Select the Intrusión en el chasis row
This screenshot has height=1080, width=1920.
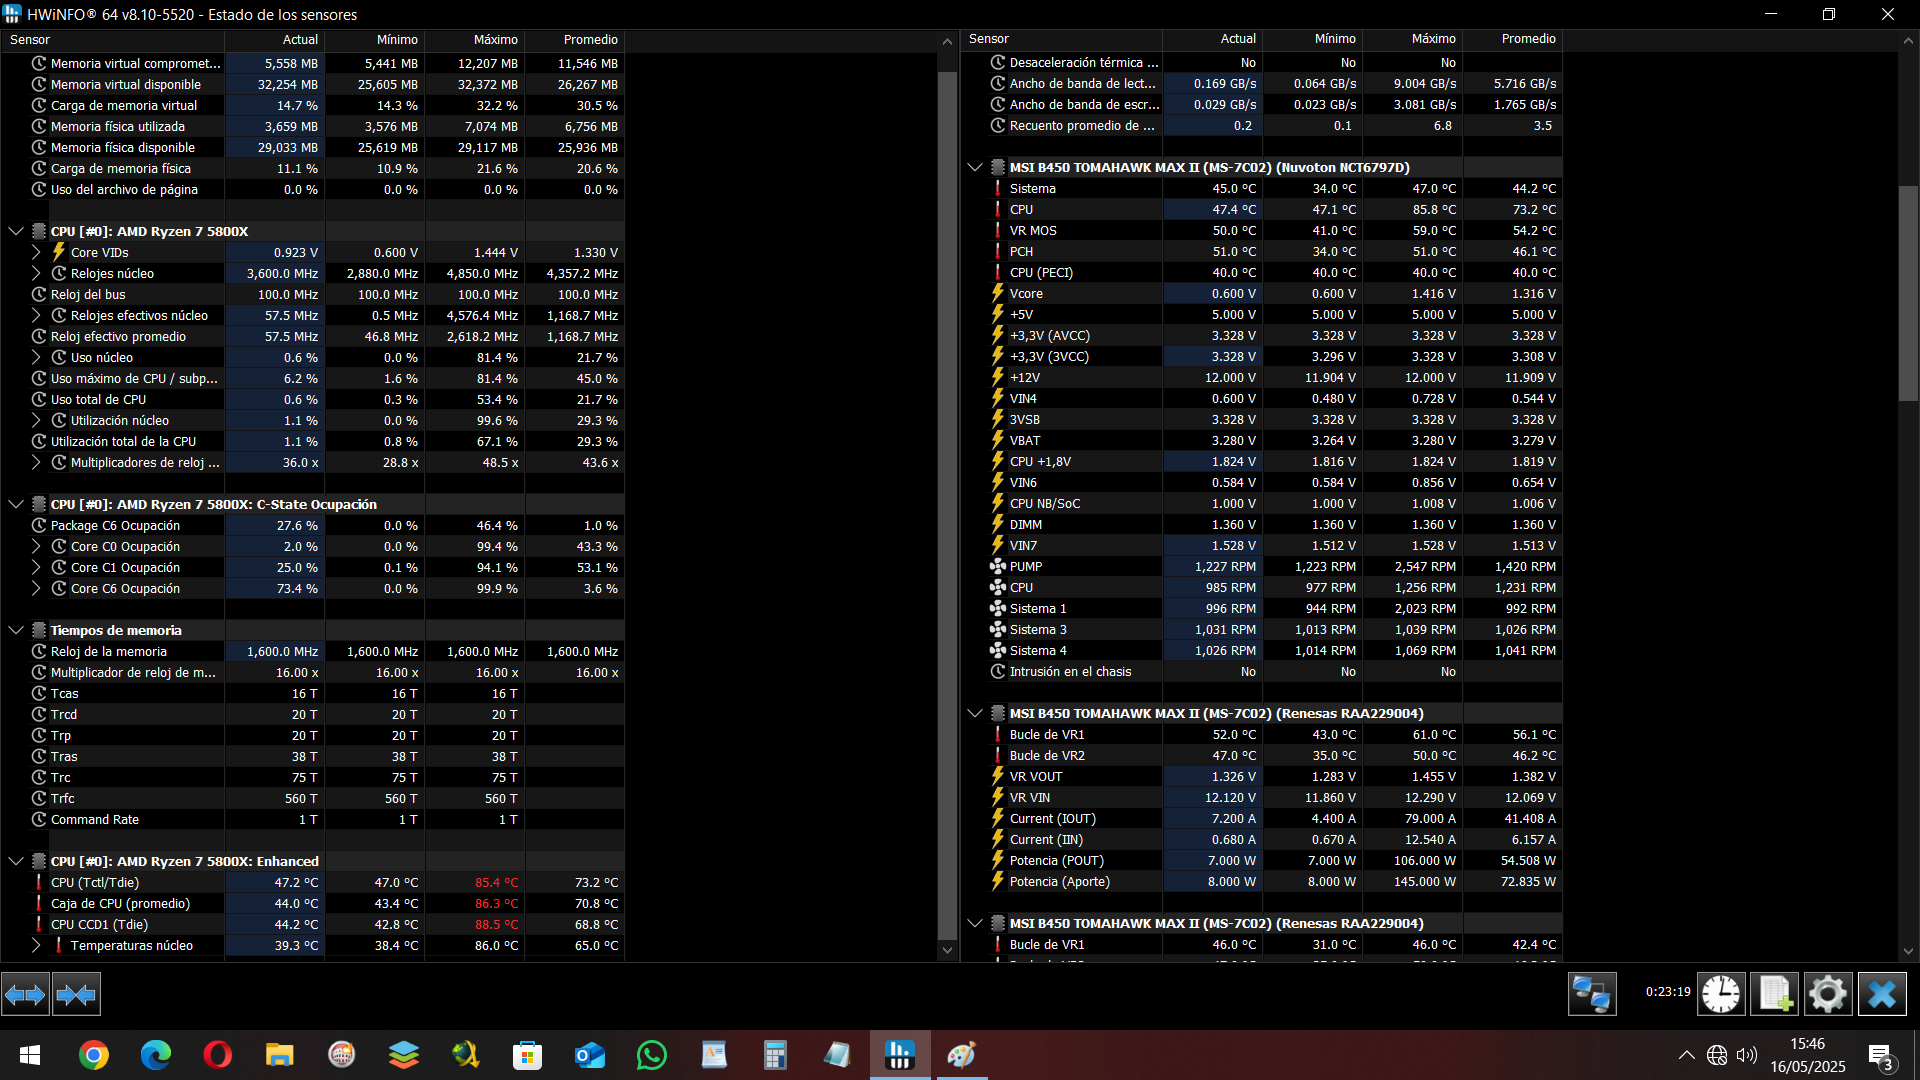click(1262, 672)
